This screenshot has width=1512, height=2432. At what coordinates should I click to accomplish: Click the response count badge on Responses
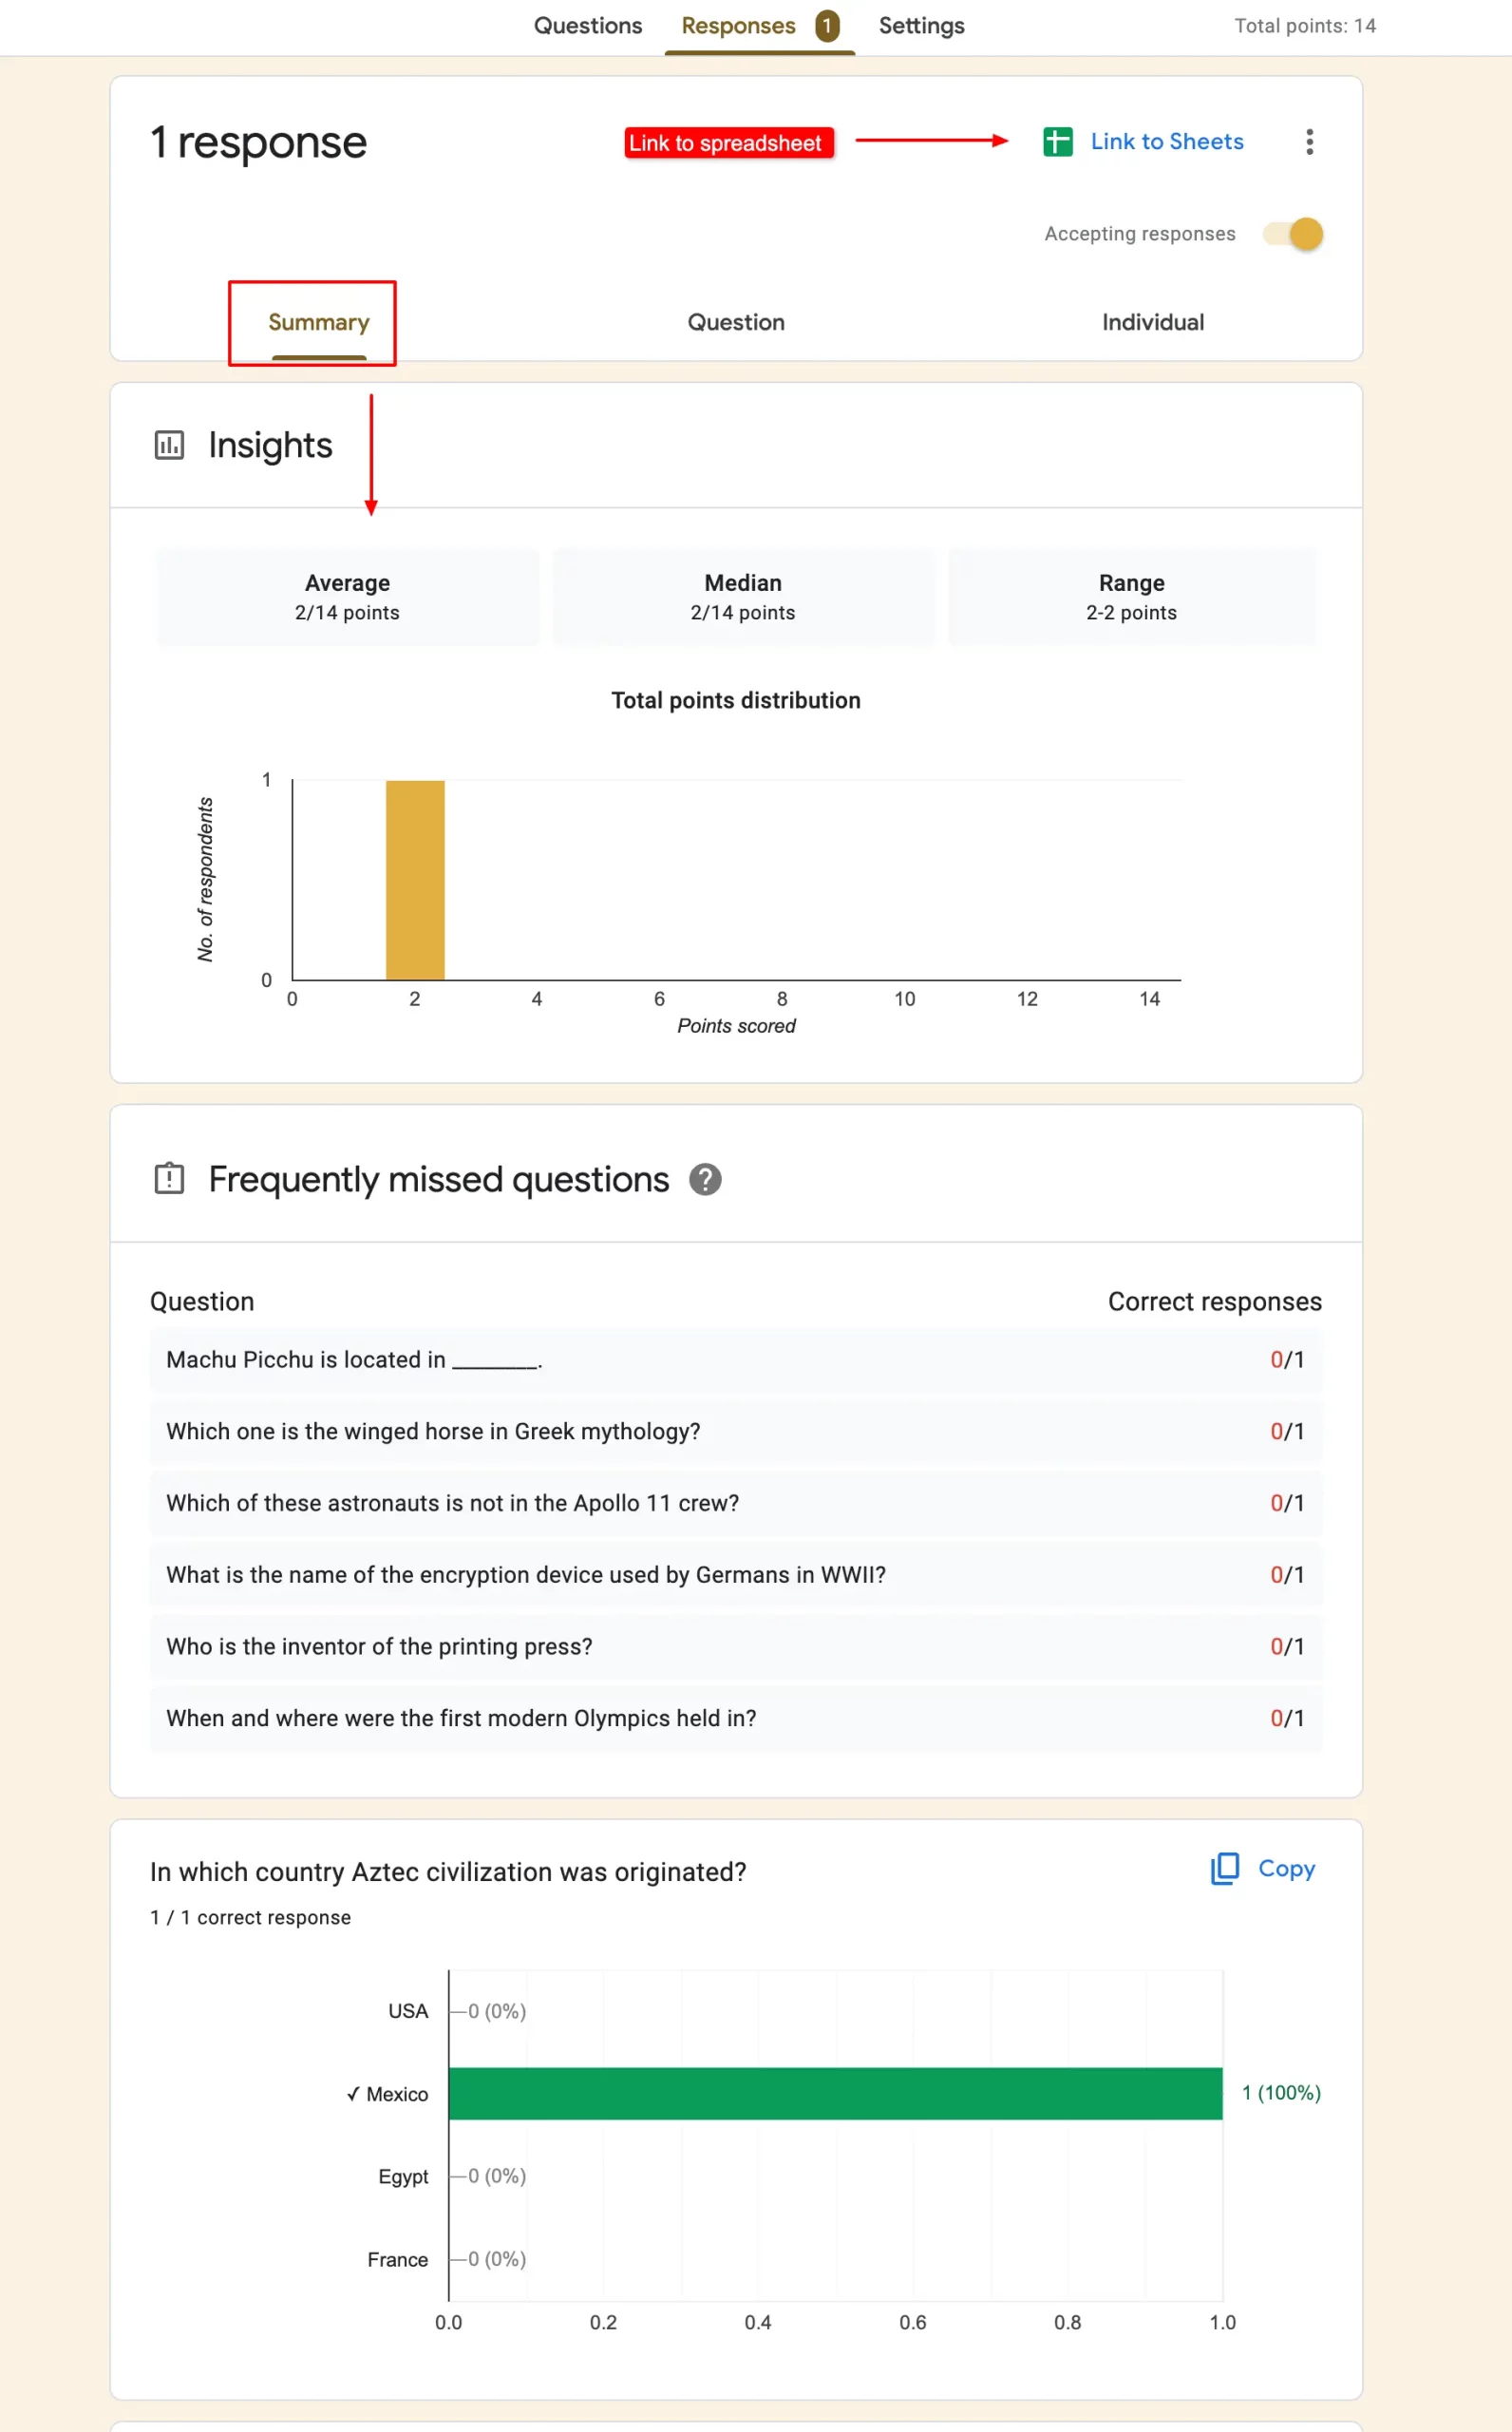(827, 25)
